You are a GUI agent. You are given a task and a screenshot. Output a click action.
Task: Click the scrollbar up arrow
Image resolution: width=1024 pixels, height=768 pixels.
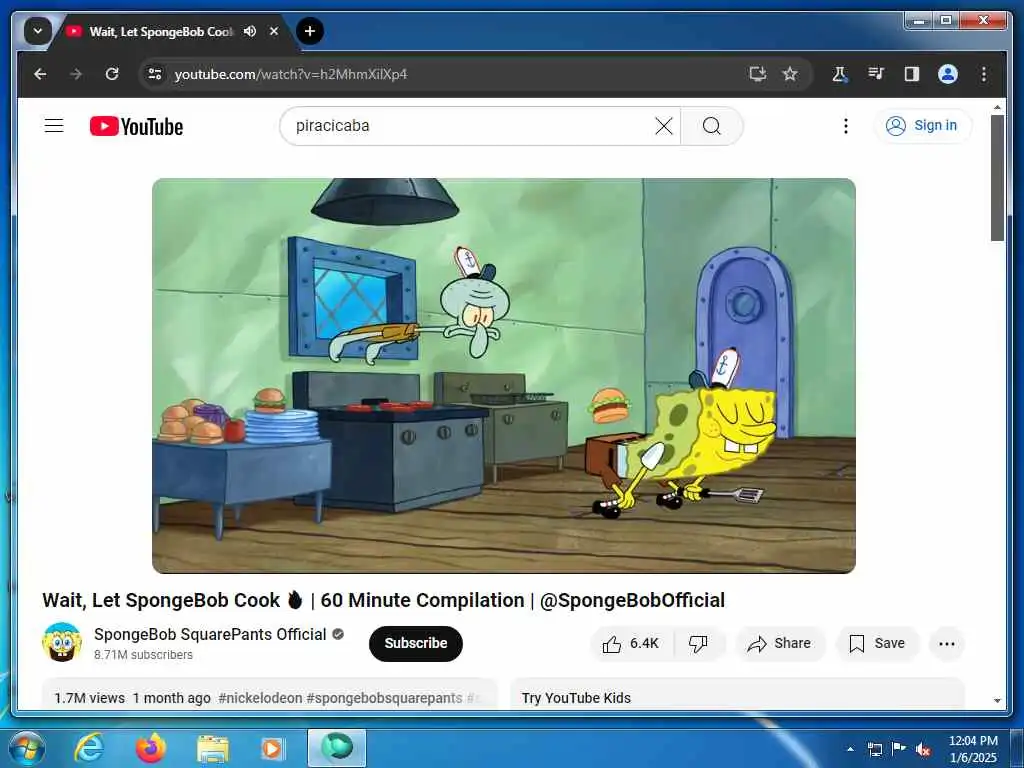(x=997, y=106)
